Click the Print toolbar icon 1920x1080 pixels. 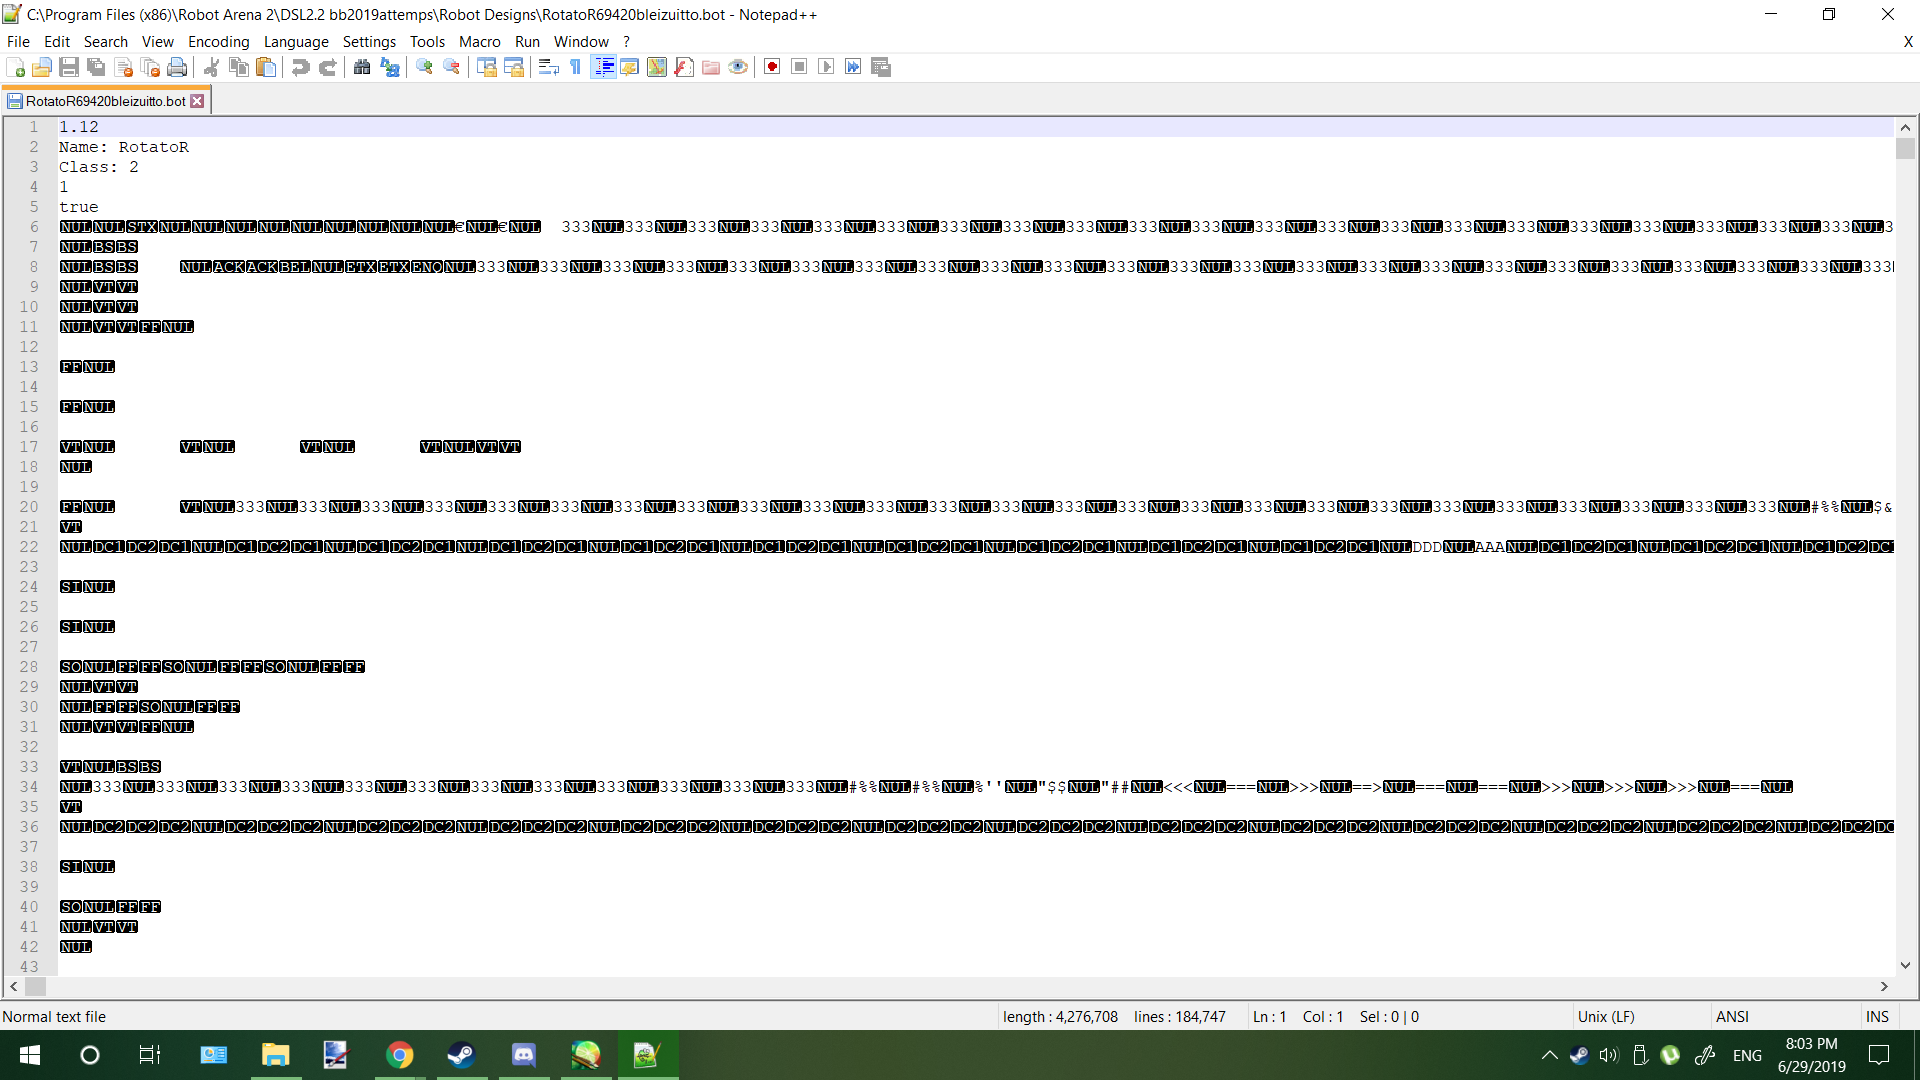(177, 67)
